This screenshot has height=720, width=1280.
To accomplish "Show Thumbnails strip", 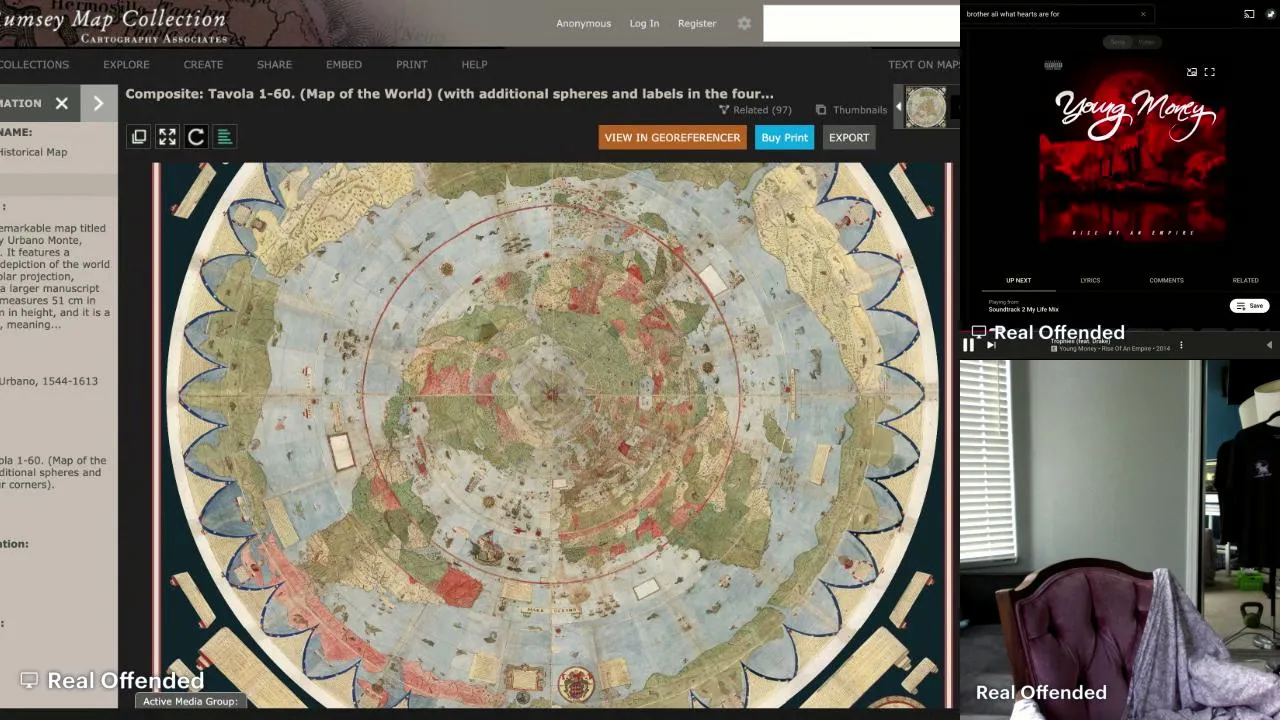I will (x=851, y=110).
